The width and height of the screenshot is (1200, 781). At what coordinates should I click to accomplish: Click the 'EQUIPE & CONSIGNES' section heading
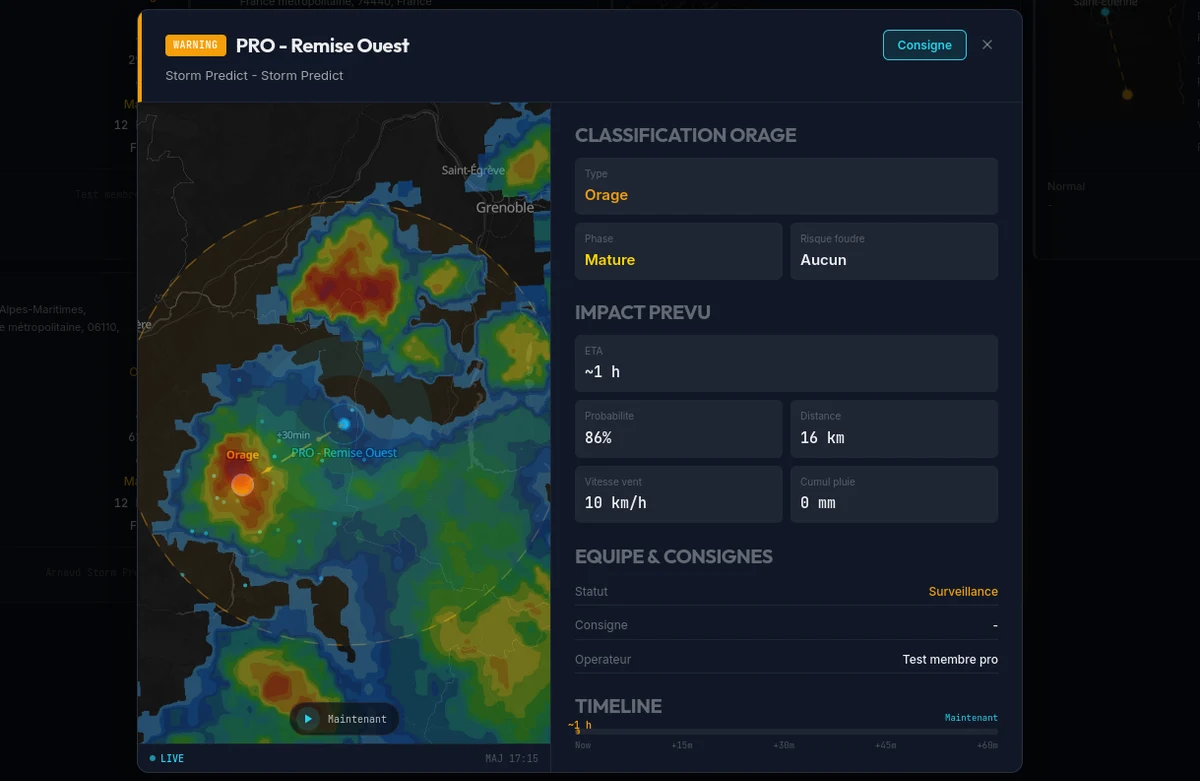(674, 557)
